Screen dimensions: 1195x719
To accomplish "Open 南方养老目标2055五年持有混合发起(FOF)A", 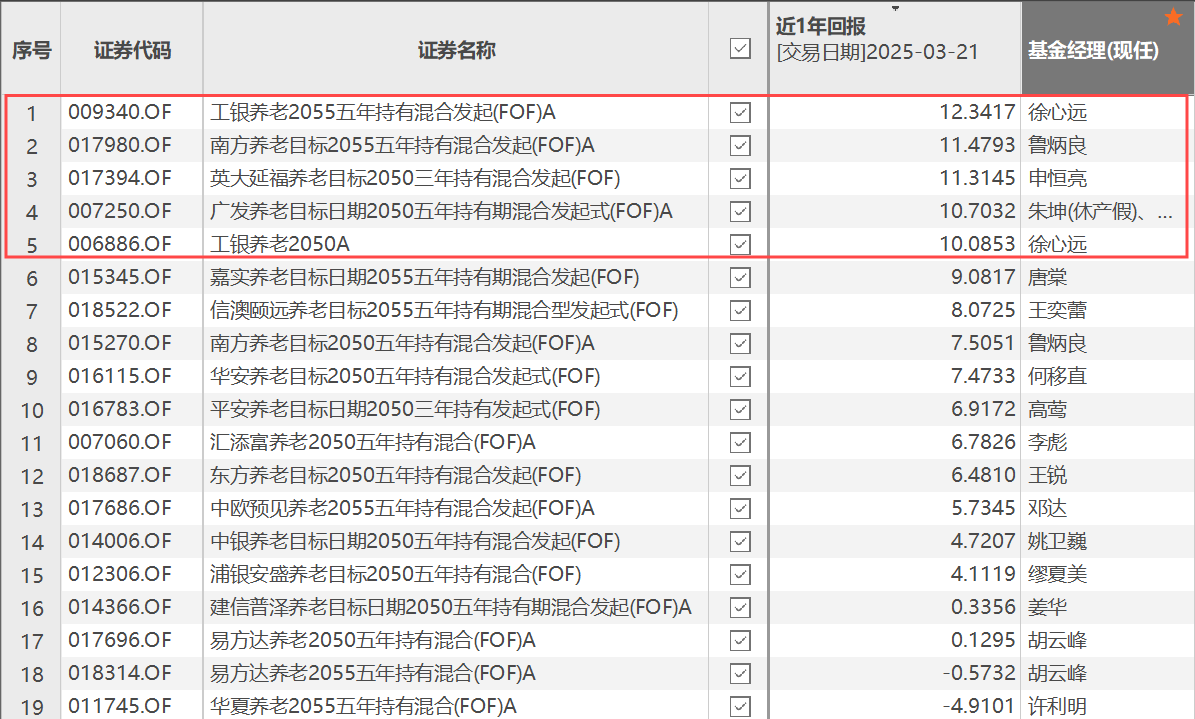I will [402, 145].
